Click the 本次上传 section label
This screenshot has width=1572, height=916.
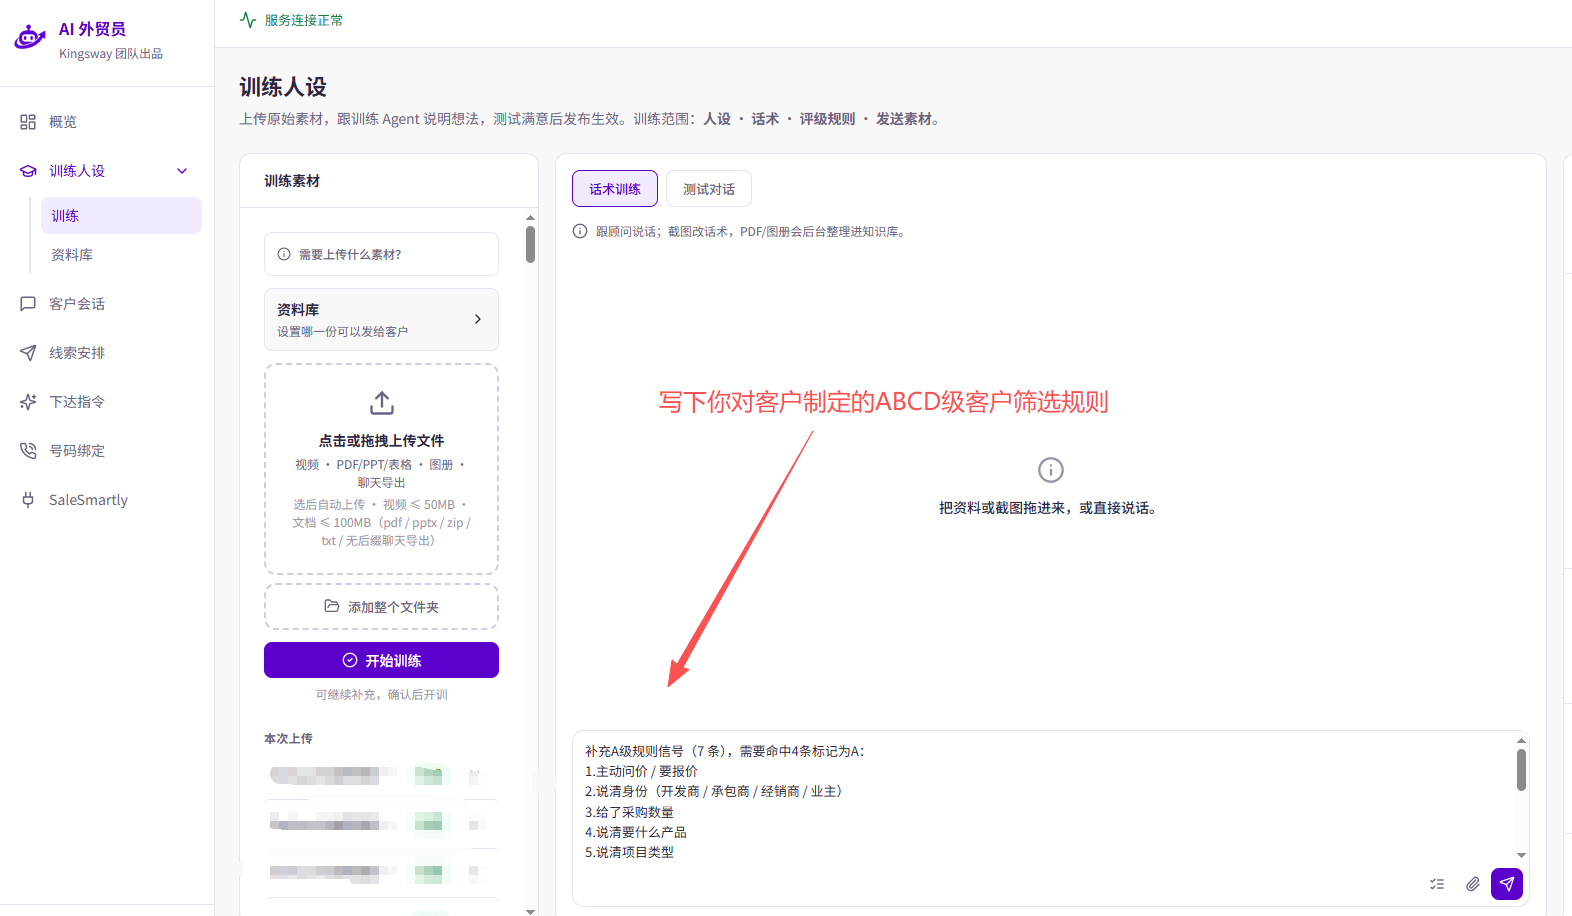click(x=288, y=738)
